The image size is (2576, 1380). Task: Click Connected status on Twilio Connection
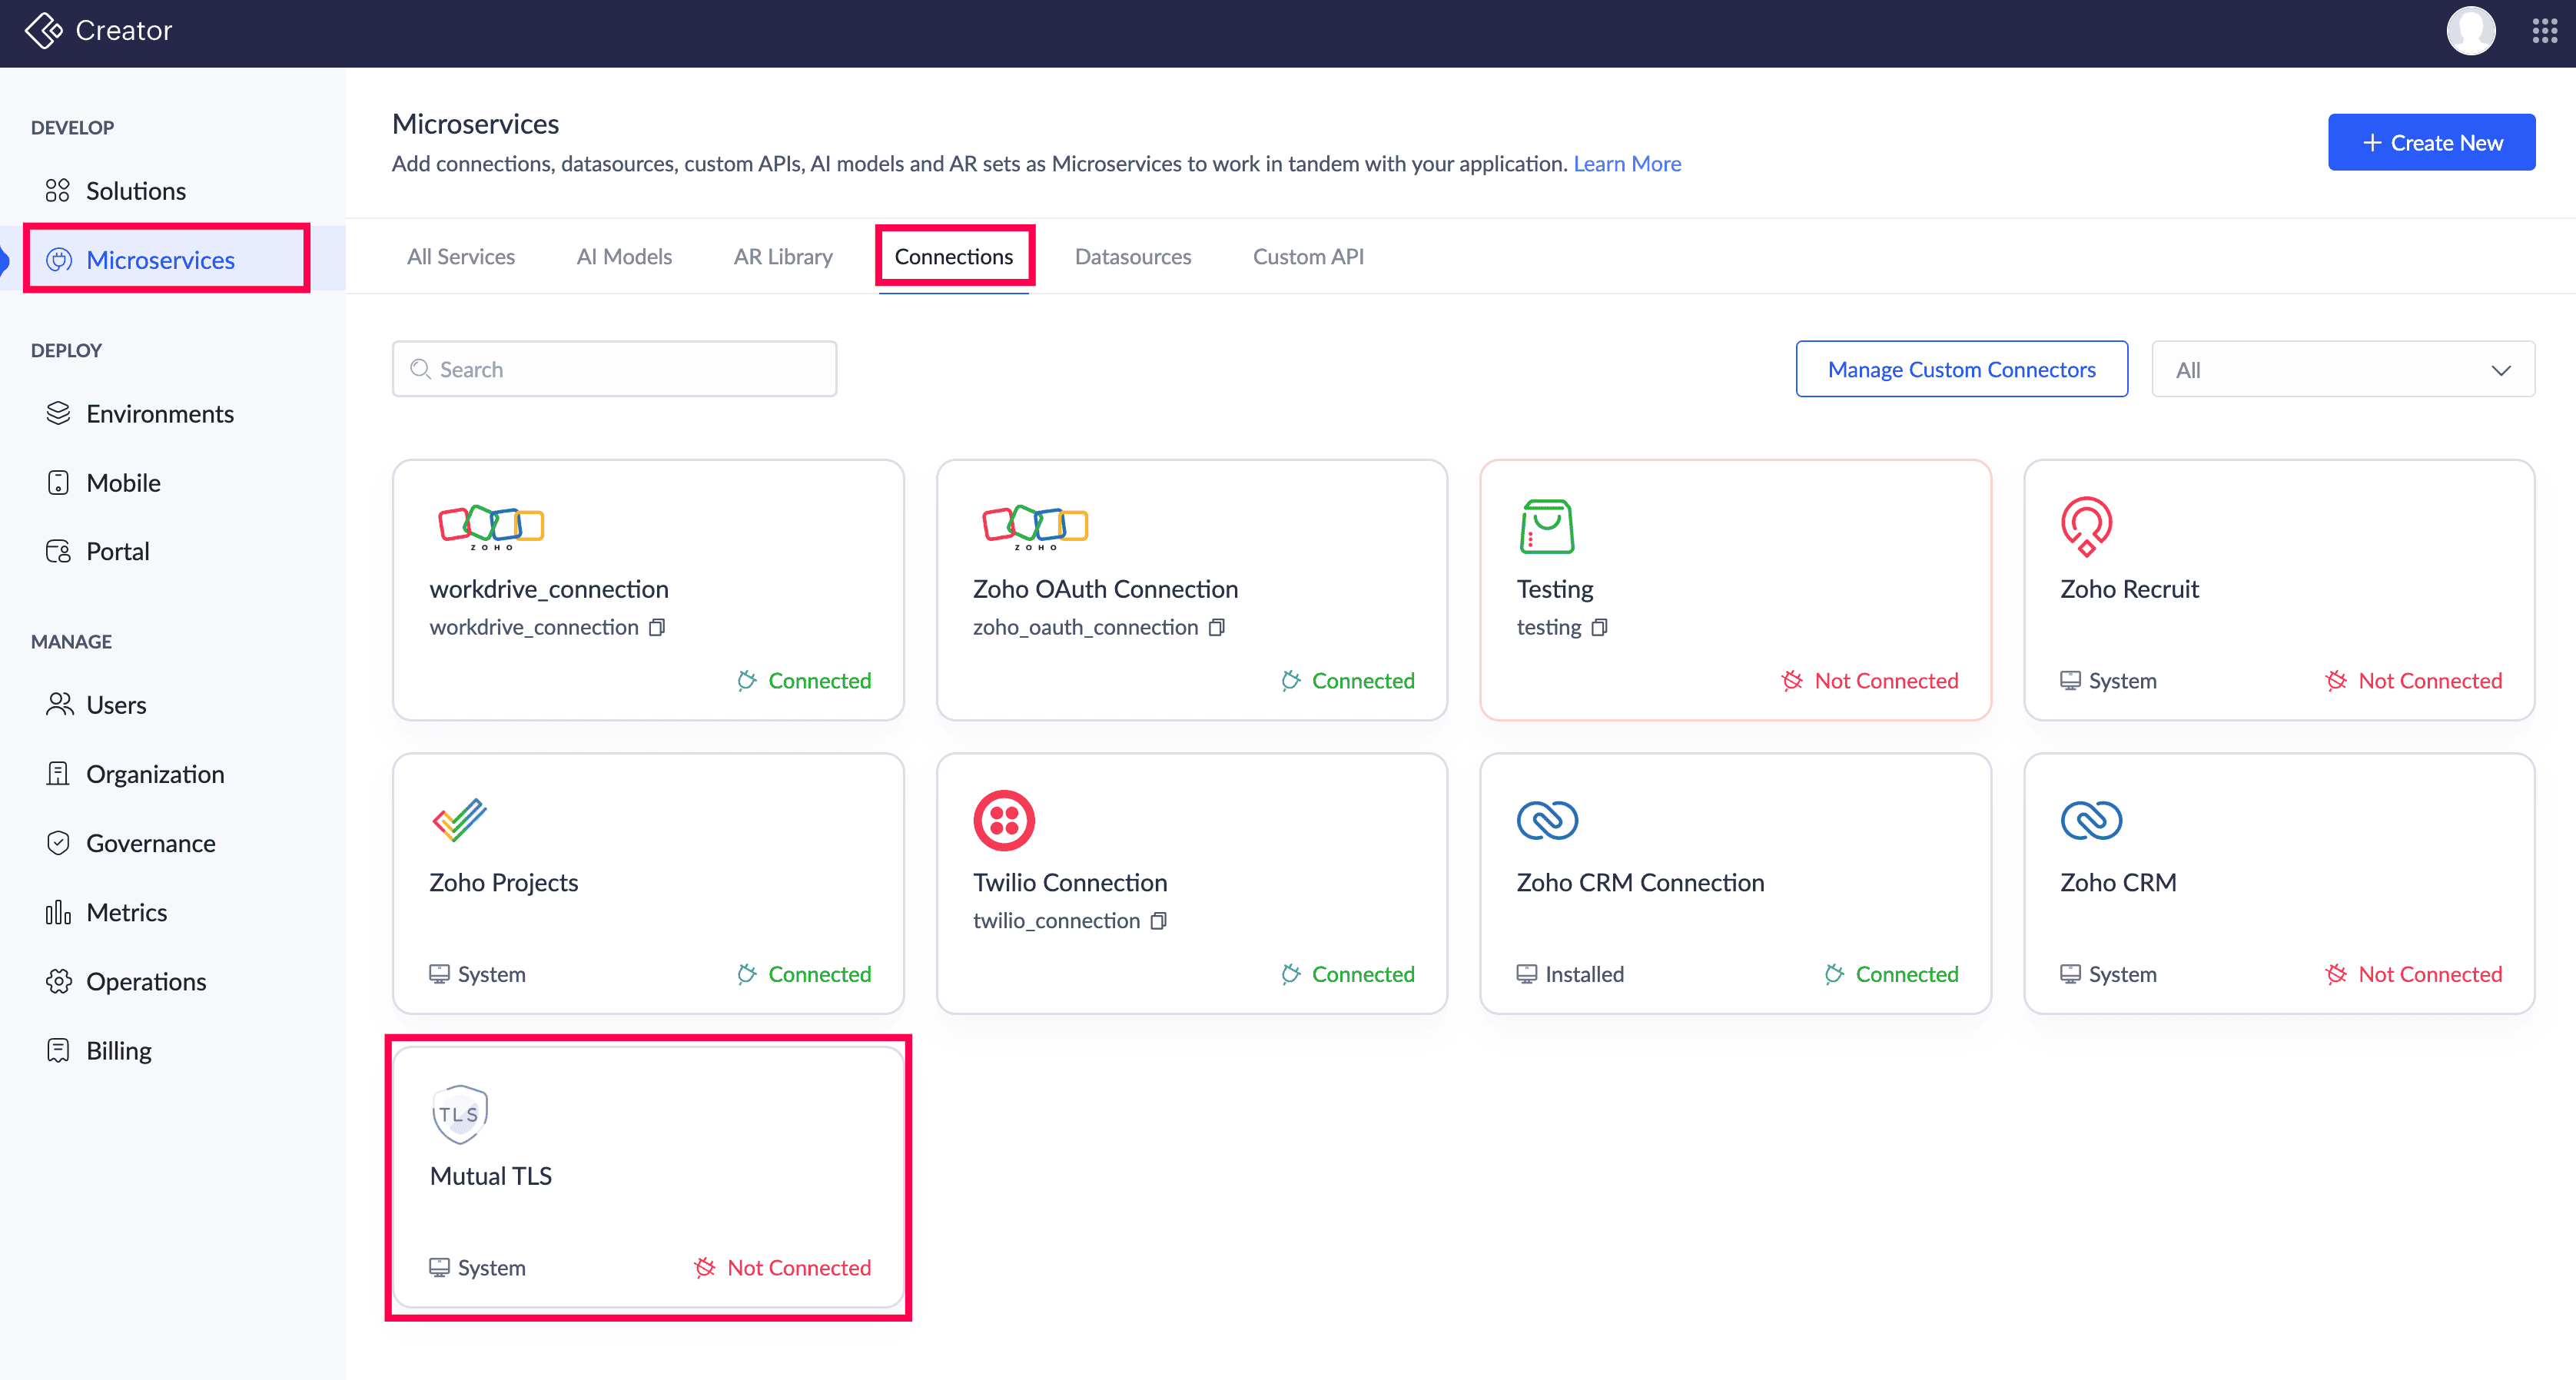[x=1348, y=973]
